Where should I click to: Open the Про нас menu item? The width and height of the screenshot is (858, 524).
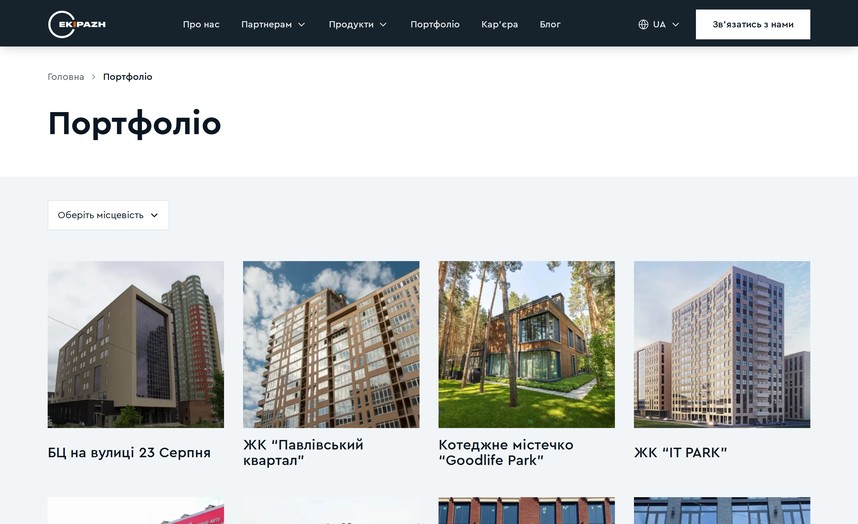click(201, 25)
